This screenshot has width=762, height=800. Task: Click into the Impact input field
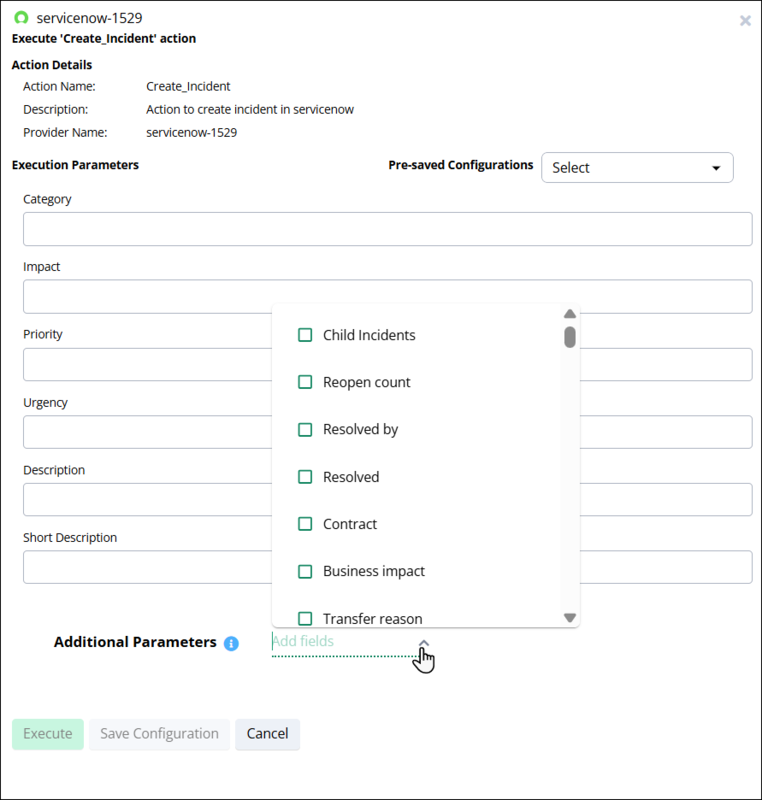388,296
